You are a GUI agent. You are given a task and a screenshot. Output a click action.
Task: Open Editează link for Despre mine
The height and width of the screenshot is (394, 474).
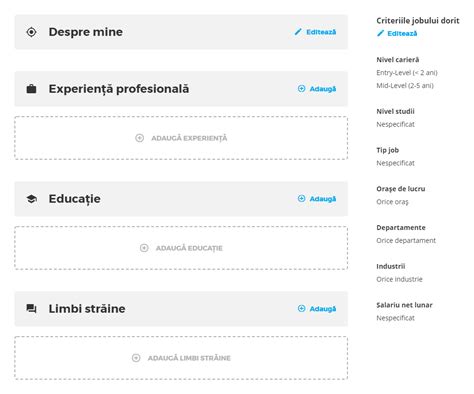tap(321, 32)
